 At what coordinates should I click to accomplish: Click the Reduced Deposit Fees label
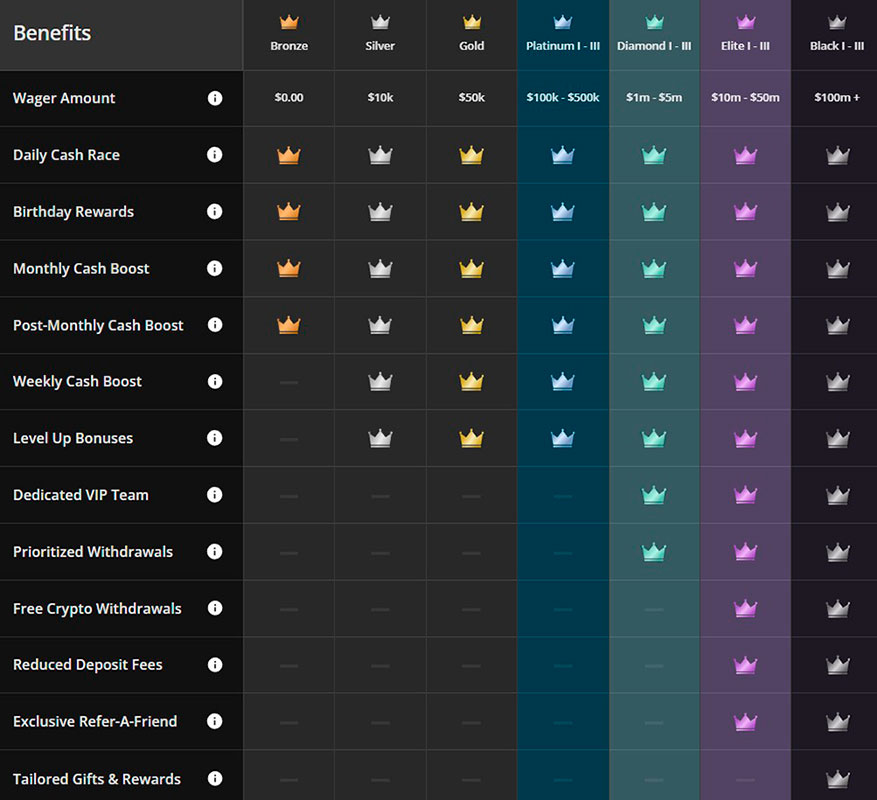pyautogui.click(x=88, y=665)
